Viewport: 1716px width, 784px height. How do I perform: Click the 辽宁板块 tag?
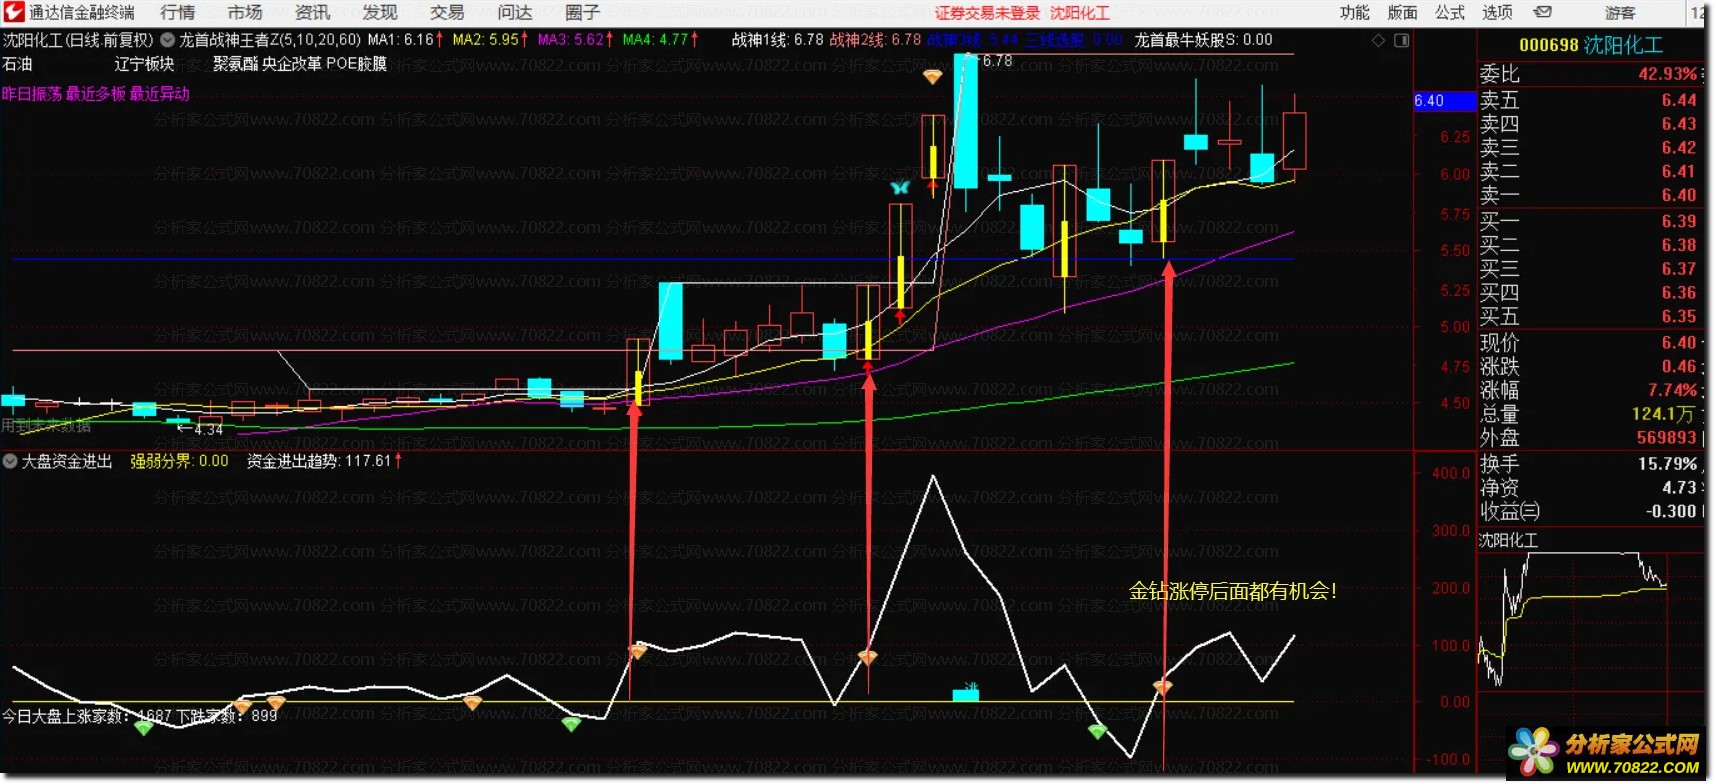click(x=144, y=64)
